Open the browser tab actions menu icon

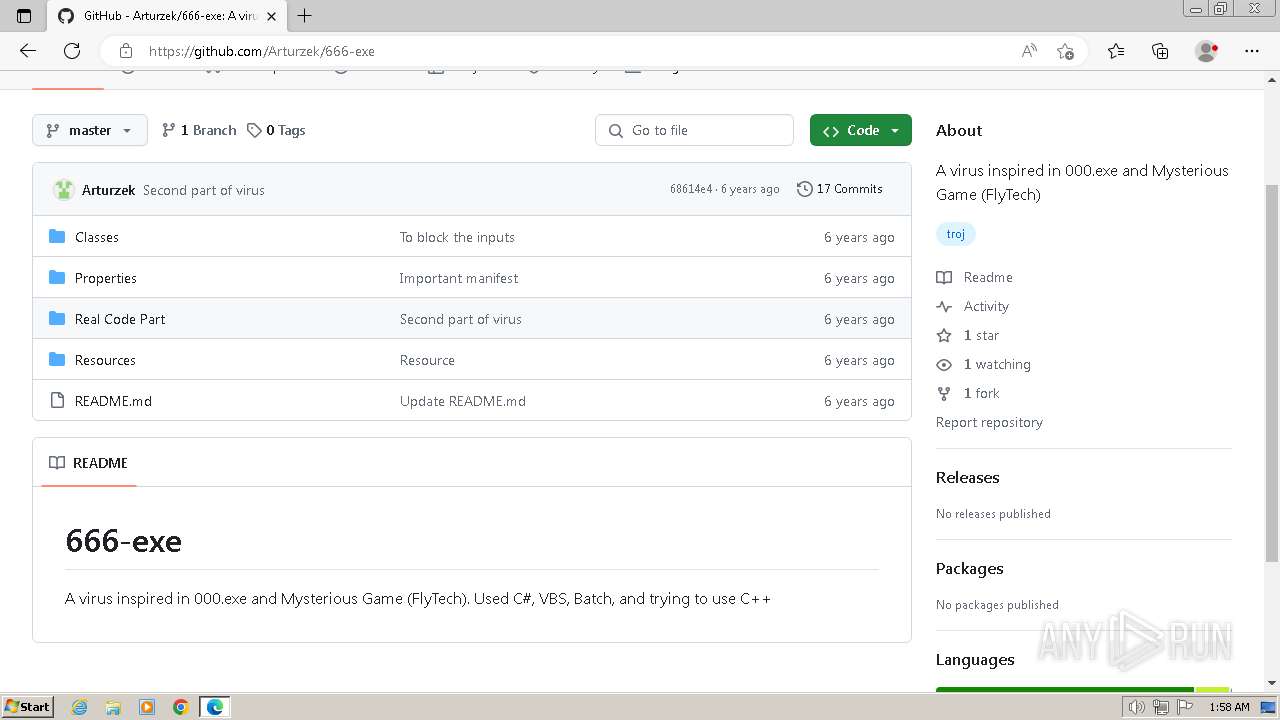tap(24, 15)
